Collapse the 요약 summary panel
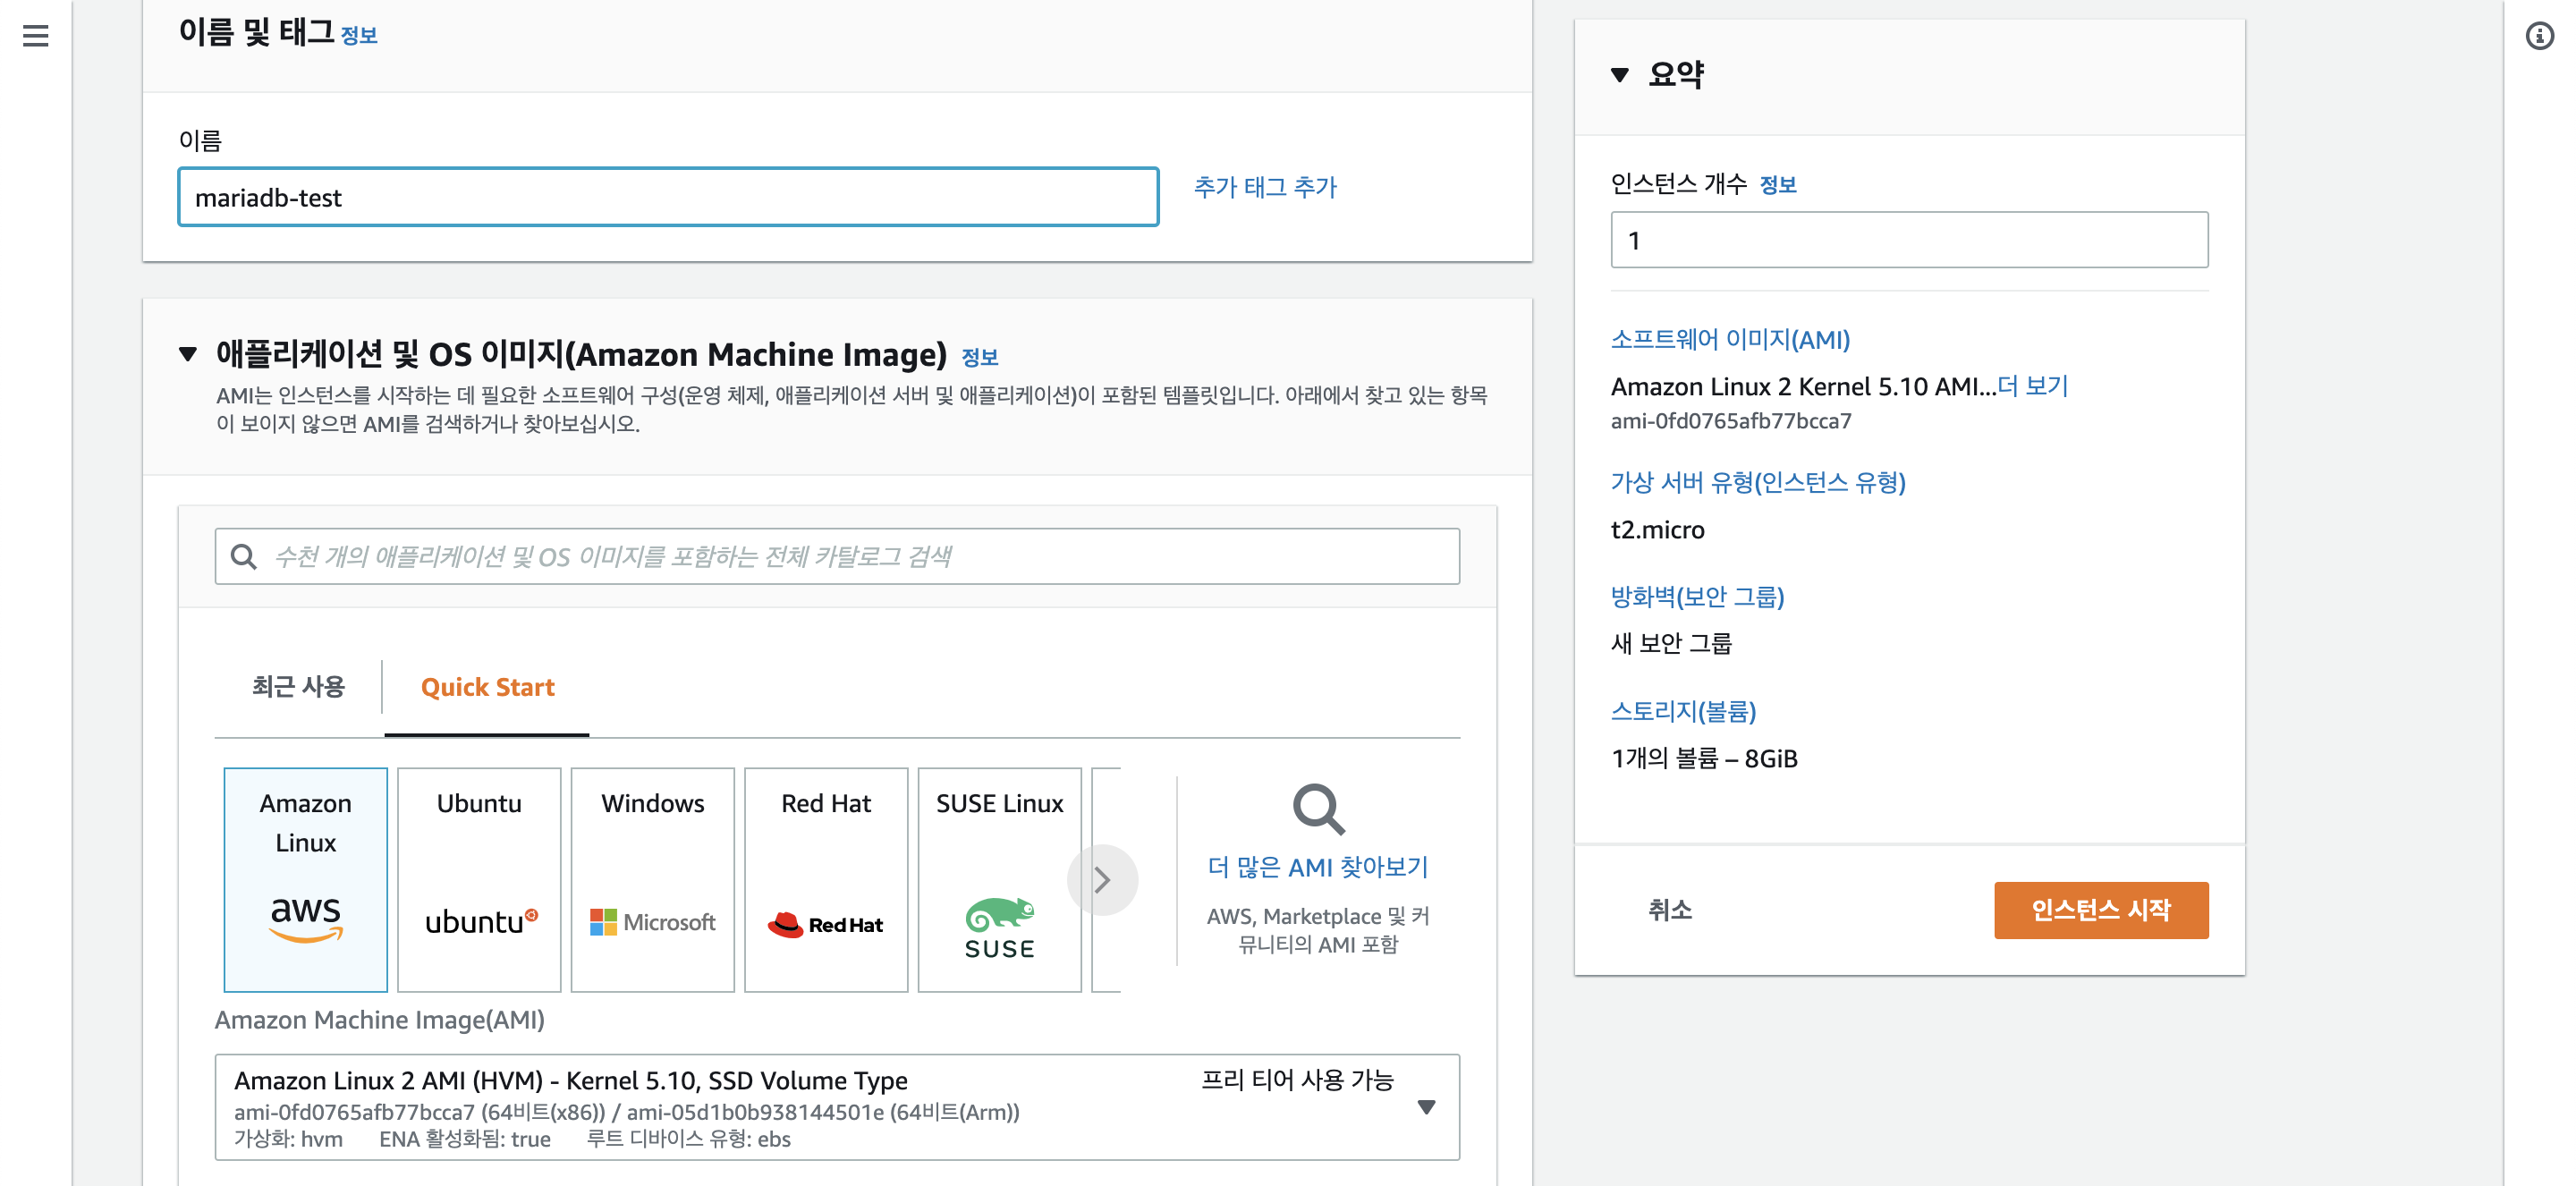 click(1620, 75)
